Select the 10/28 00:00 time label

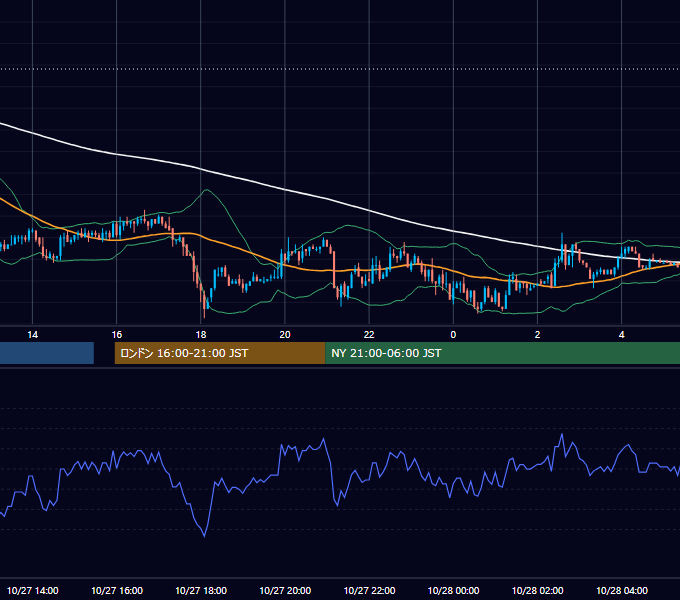coord(453,590)
